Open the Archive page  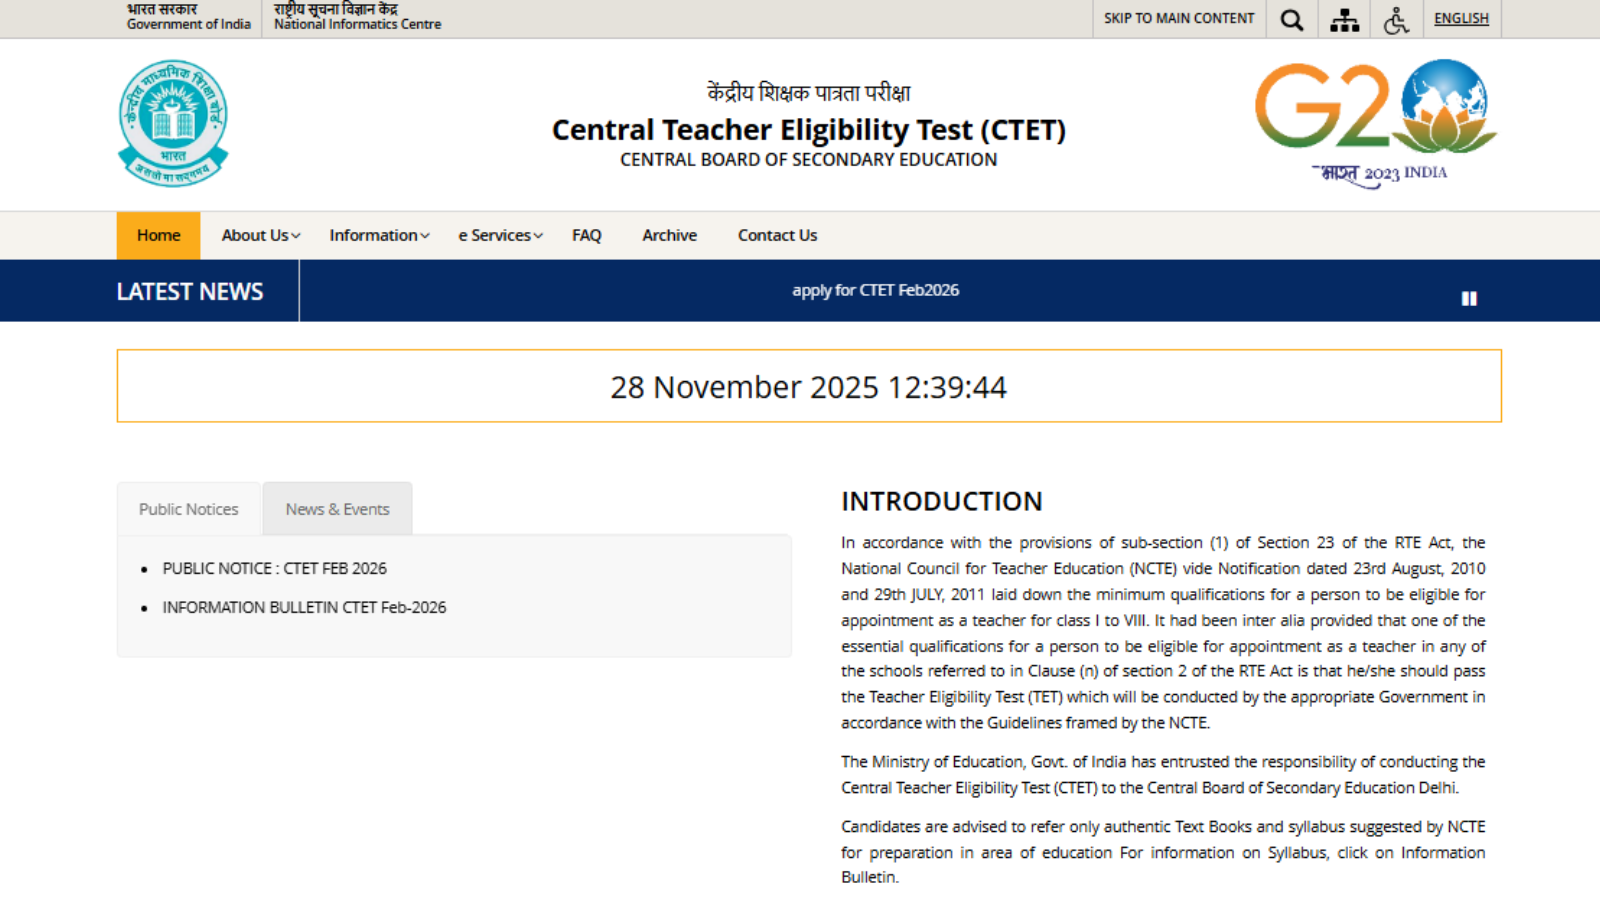pos(669,236)
